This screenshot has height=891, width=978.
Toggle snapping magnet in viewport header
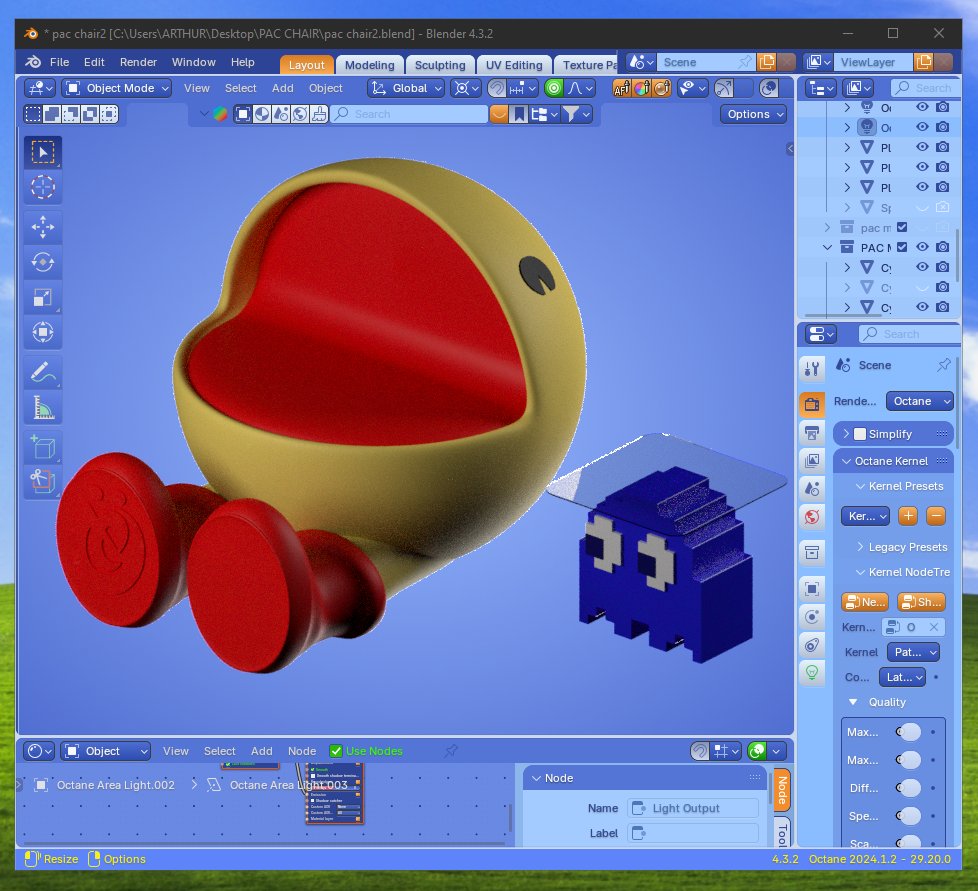coord(496,89)
